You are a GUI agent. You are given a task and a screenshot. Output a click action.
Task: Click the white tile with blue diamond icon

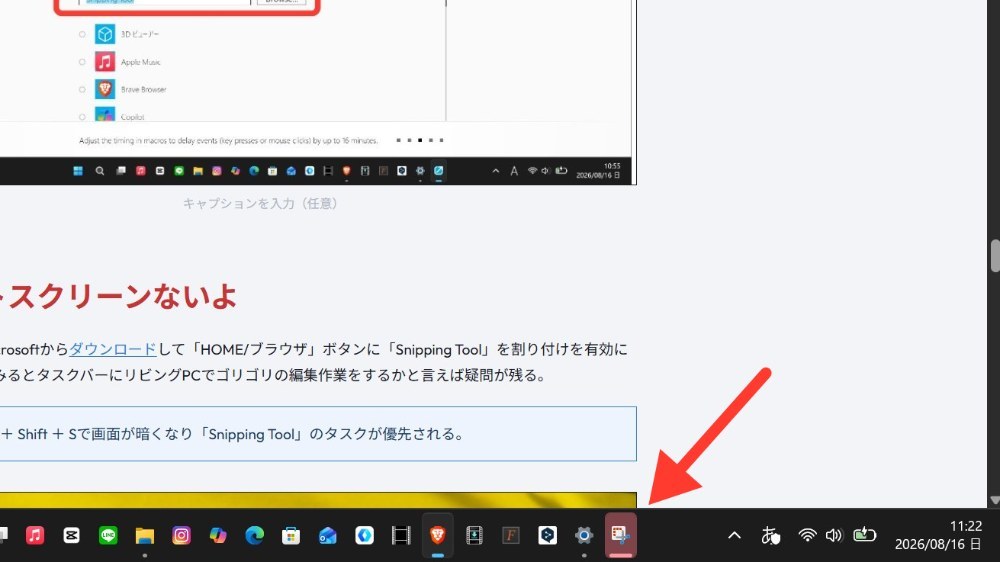[364, 535]
